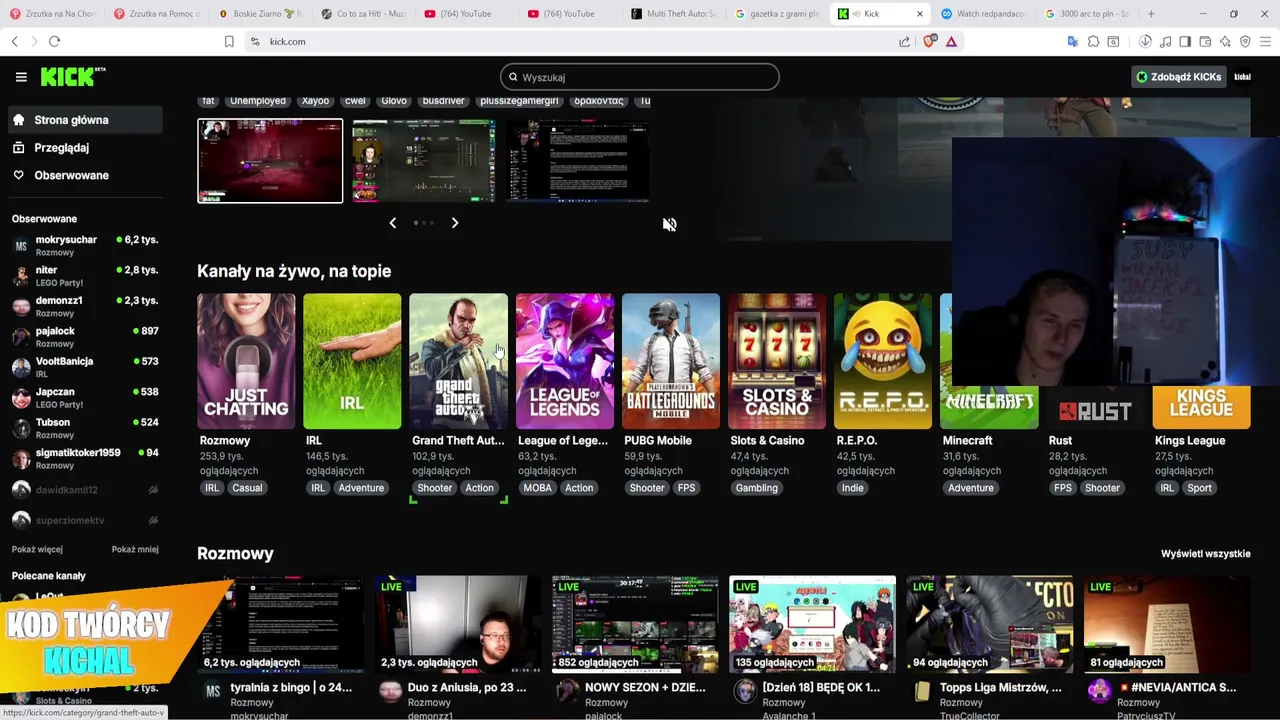
Task: Click the Indie tag under R.E.P.O.
Action: point(853,488)
